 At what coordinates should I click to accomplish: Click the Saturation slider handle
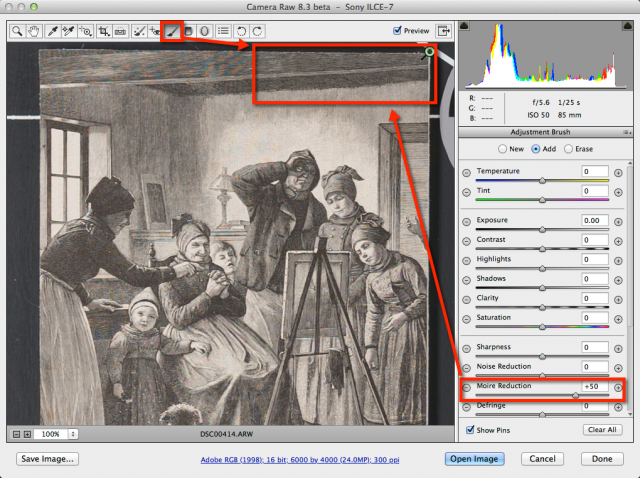point(542,327)
